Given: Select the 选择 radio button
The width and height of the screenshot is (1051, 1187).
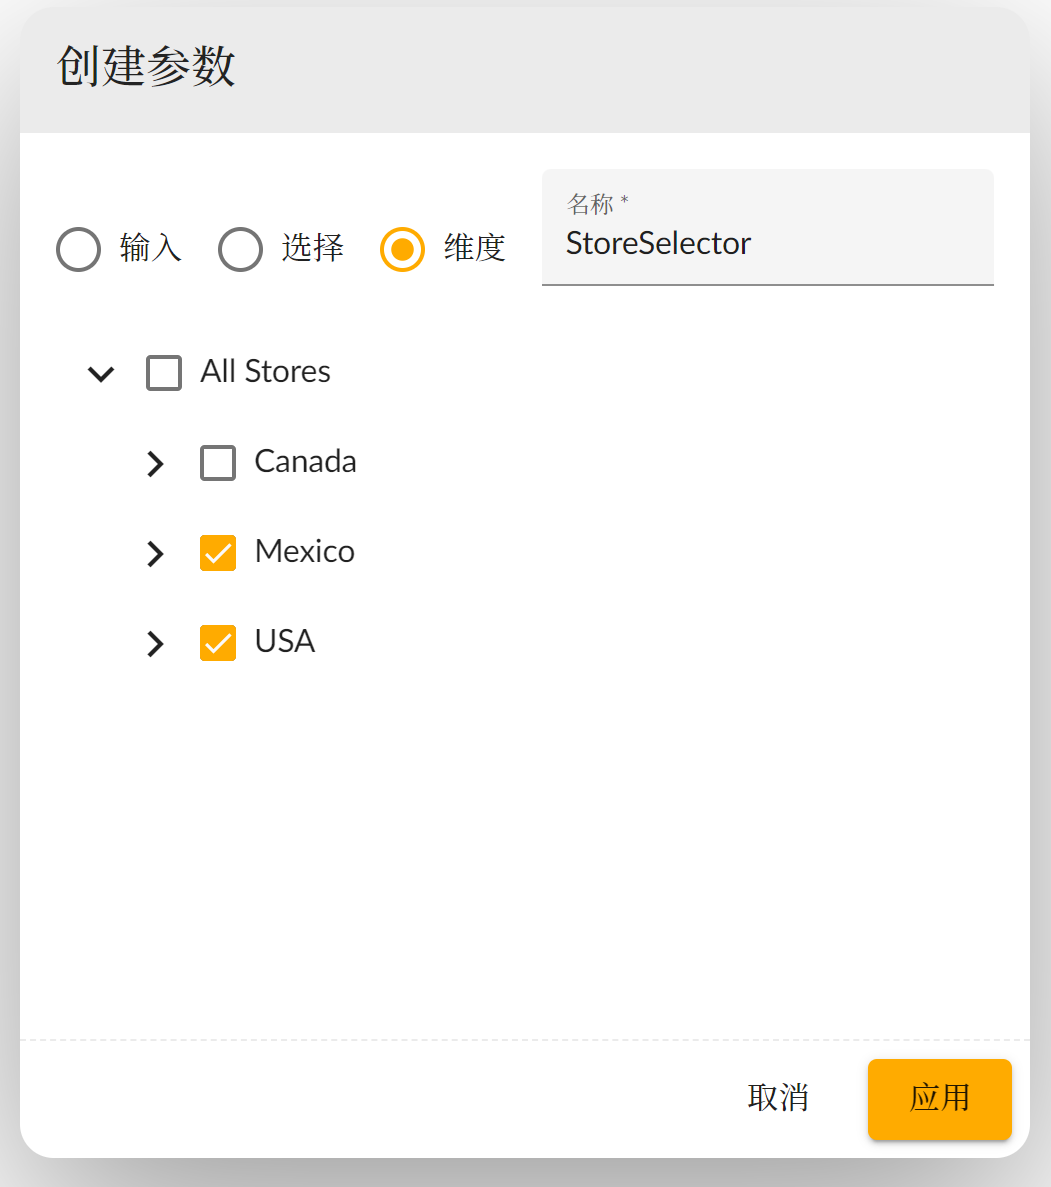Looking at the screenshot, I should tap(240, 249).
